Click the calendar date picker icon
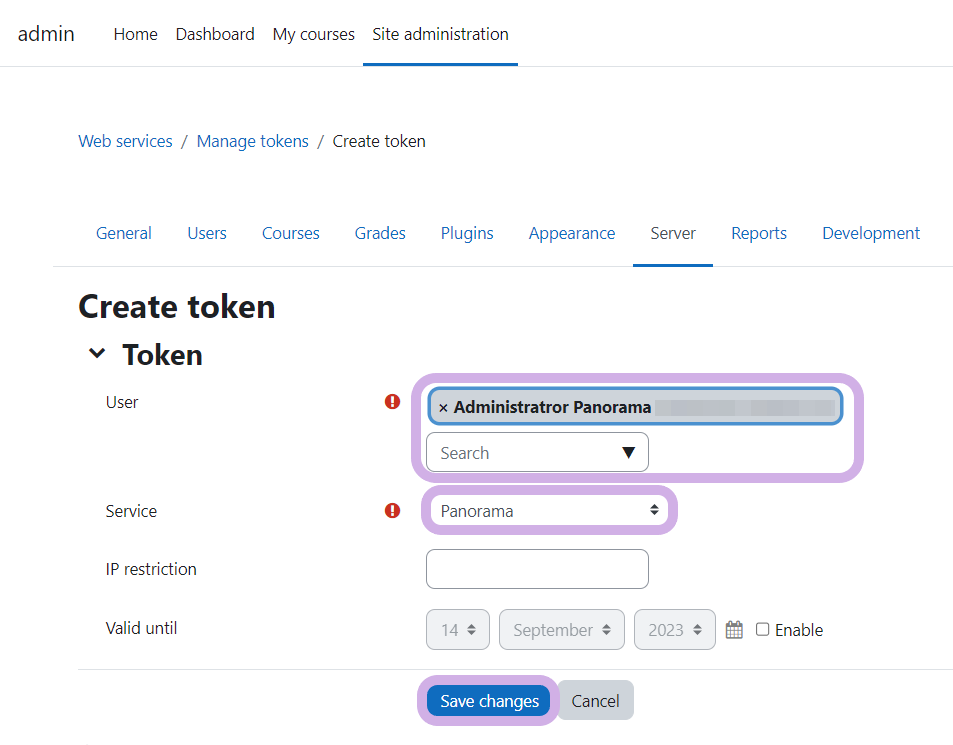Image resolution: width=953 pixels, height=745 pixels. (734, 630)
